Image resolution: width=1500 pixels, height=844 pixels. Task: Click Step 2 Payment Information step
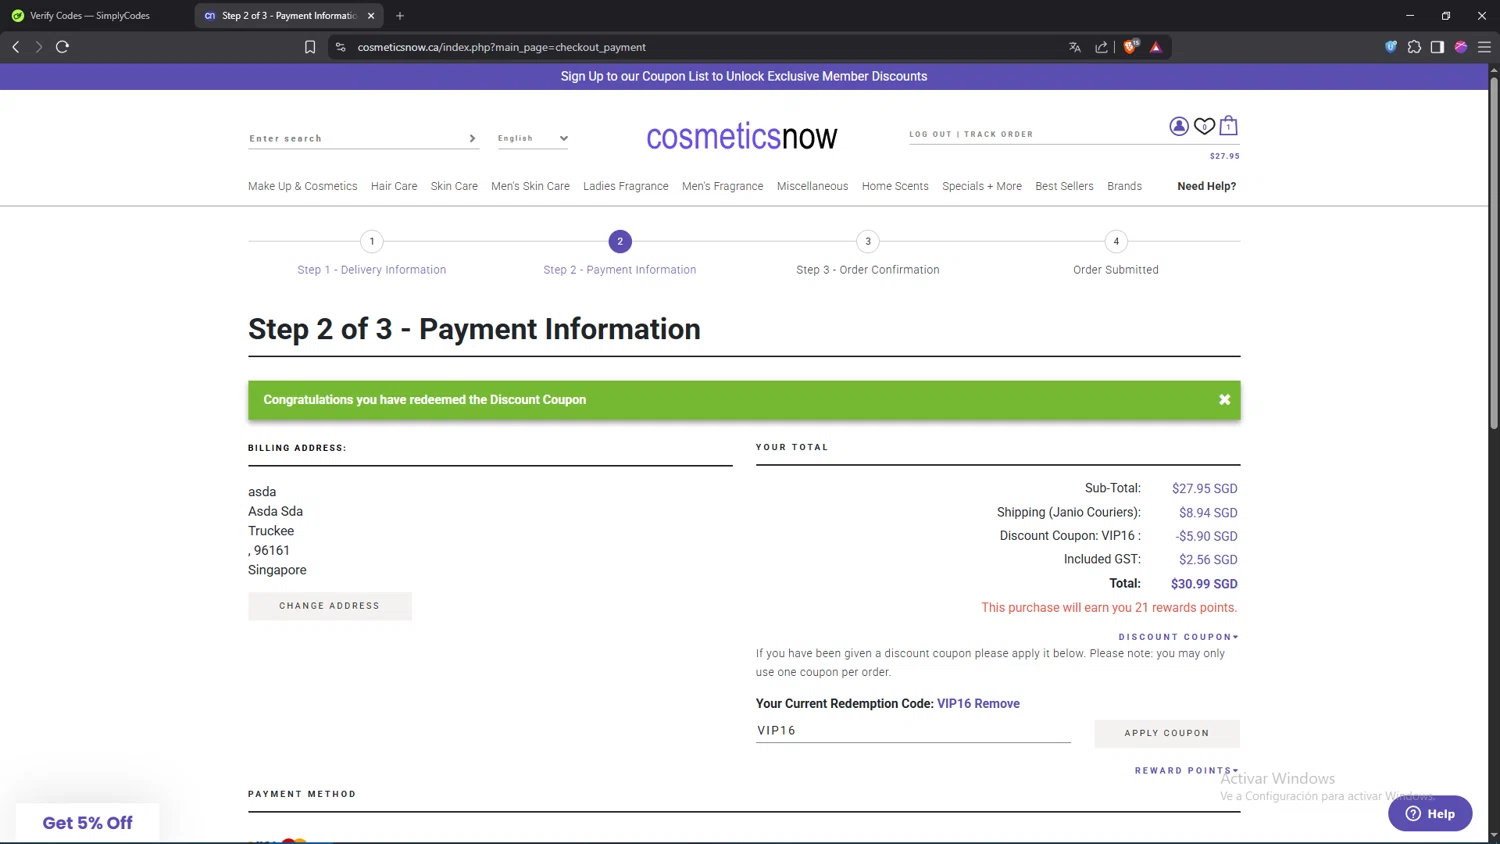coord(620,270)
